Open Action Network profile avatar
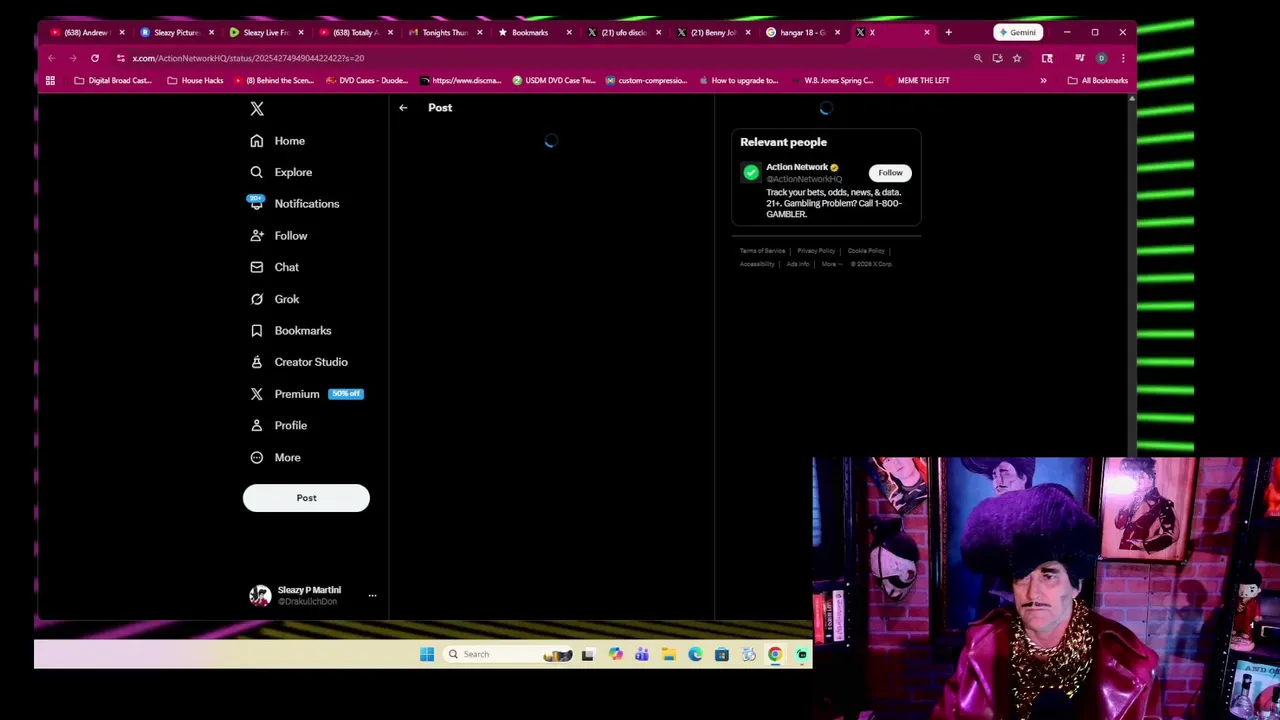1280x720 pixels. point(751,173)
